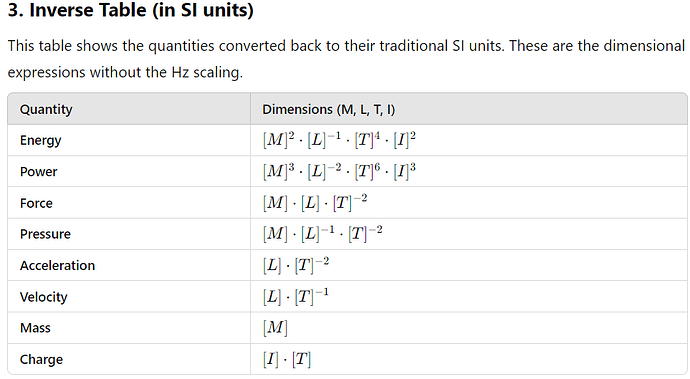Select the Energy row label

[x=40, y=140]
